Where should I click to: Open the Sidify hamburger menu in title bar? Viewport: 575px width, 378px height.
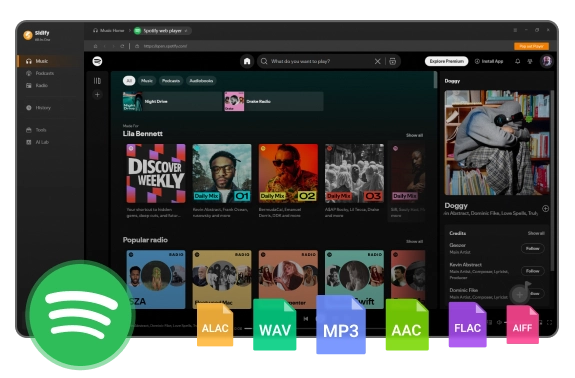click(x=515, y=30)
